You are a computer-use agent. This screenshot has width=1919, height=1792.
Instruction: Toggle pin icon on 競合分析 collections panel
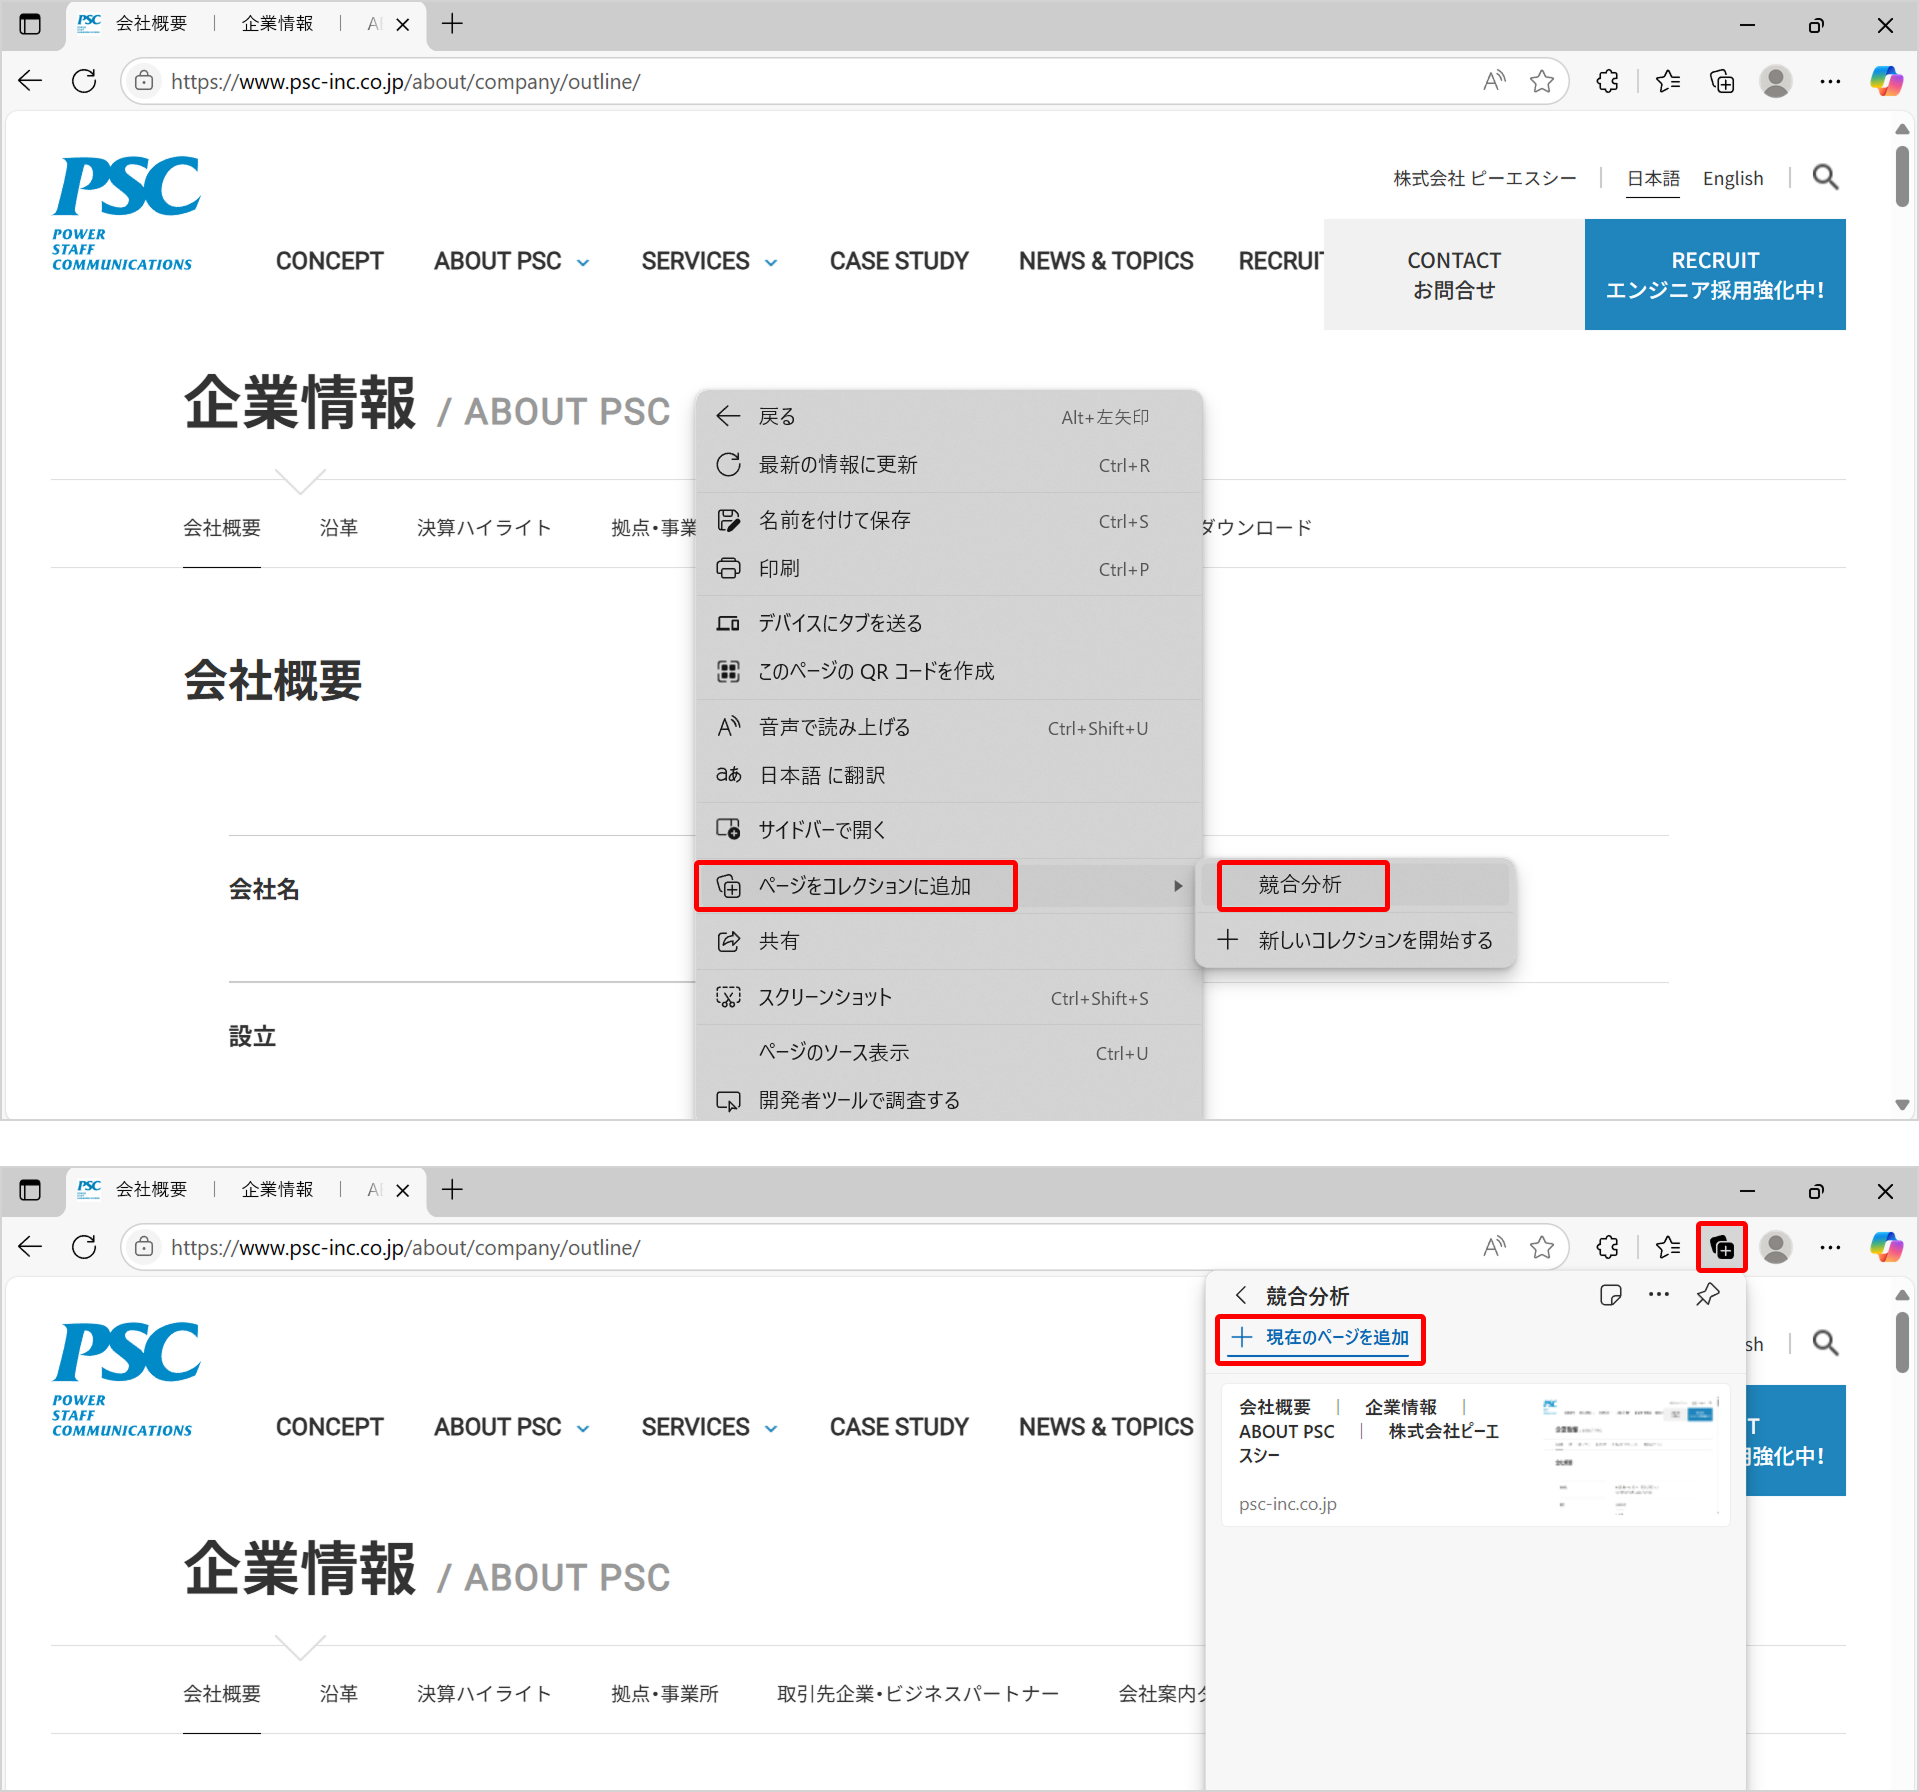[x=1708, y=1296]
